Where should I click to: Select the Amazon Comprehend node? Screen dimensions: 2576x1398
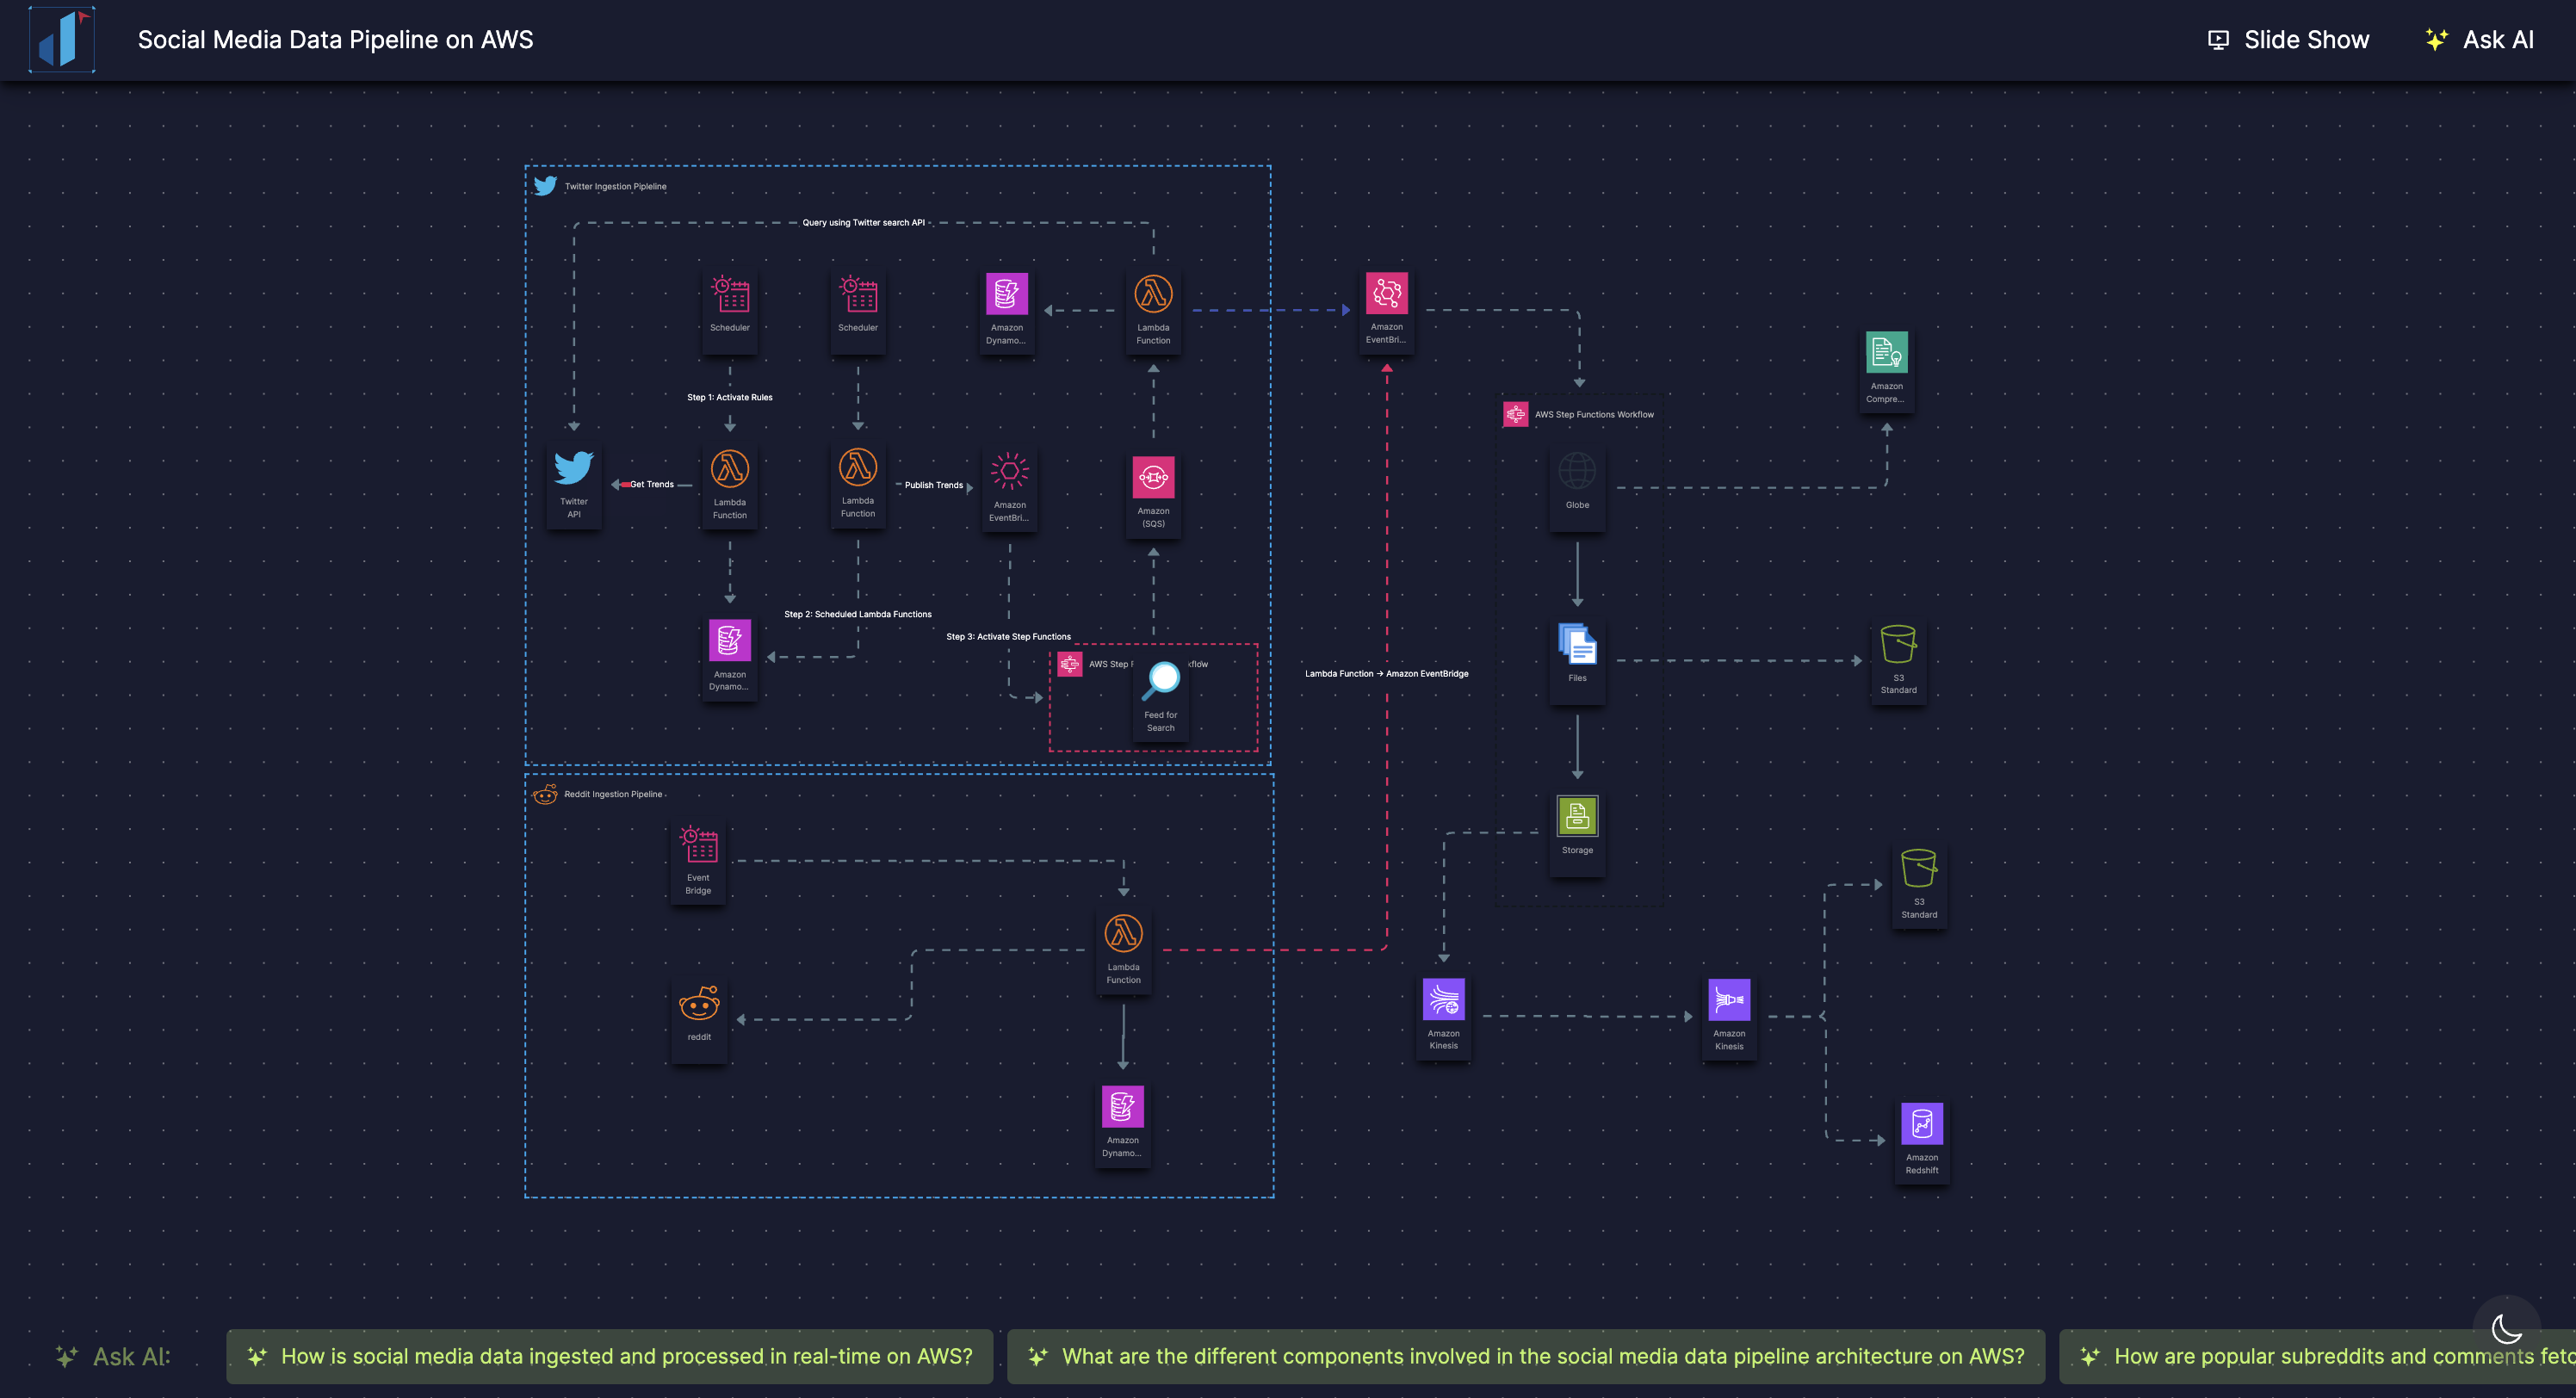[1886, 353]
